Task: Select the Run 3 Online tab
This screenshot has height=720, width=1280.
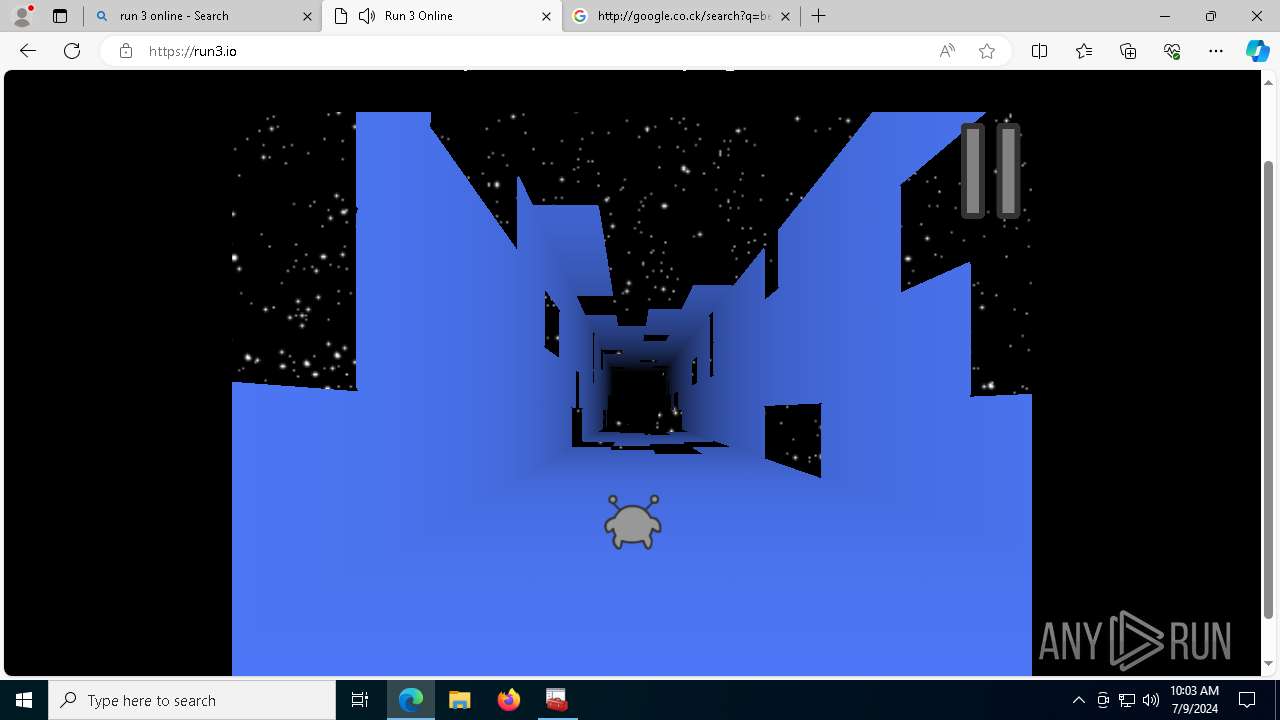Action: coord(442,16)
